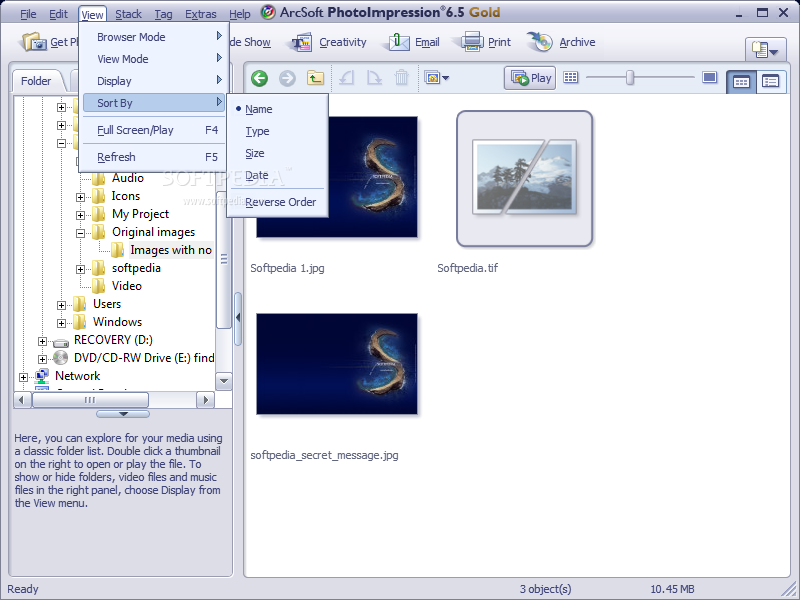
Task: Open the Display submenu
Action: coord(154,81)
